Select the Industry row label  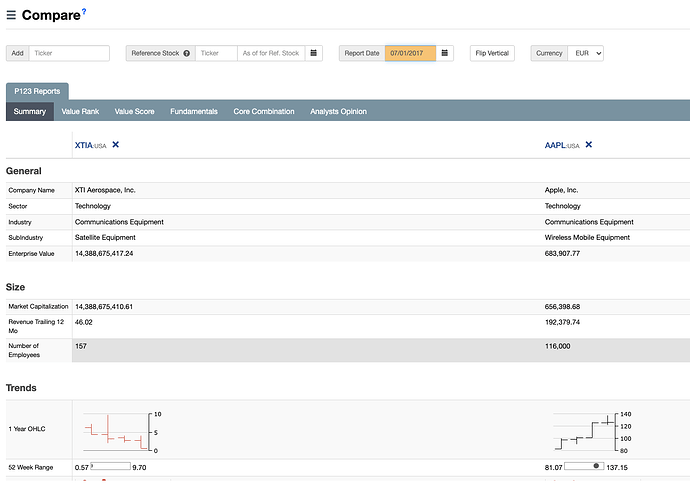pyautogui.click(x=20, y=222)
